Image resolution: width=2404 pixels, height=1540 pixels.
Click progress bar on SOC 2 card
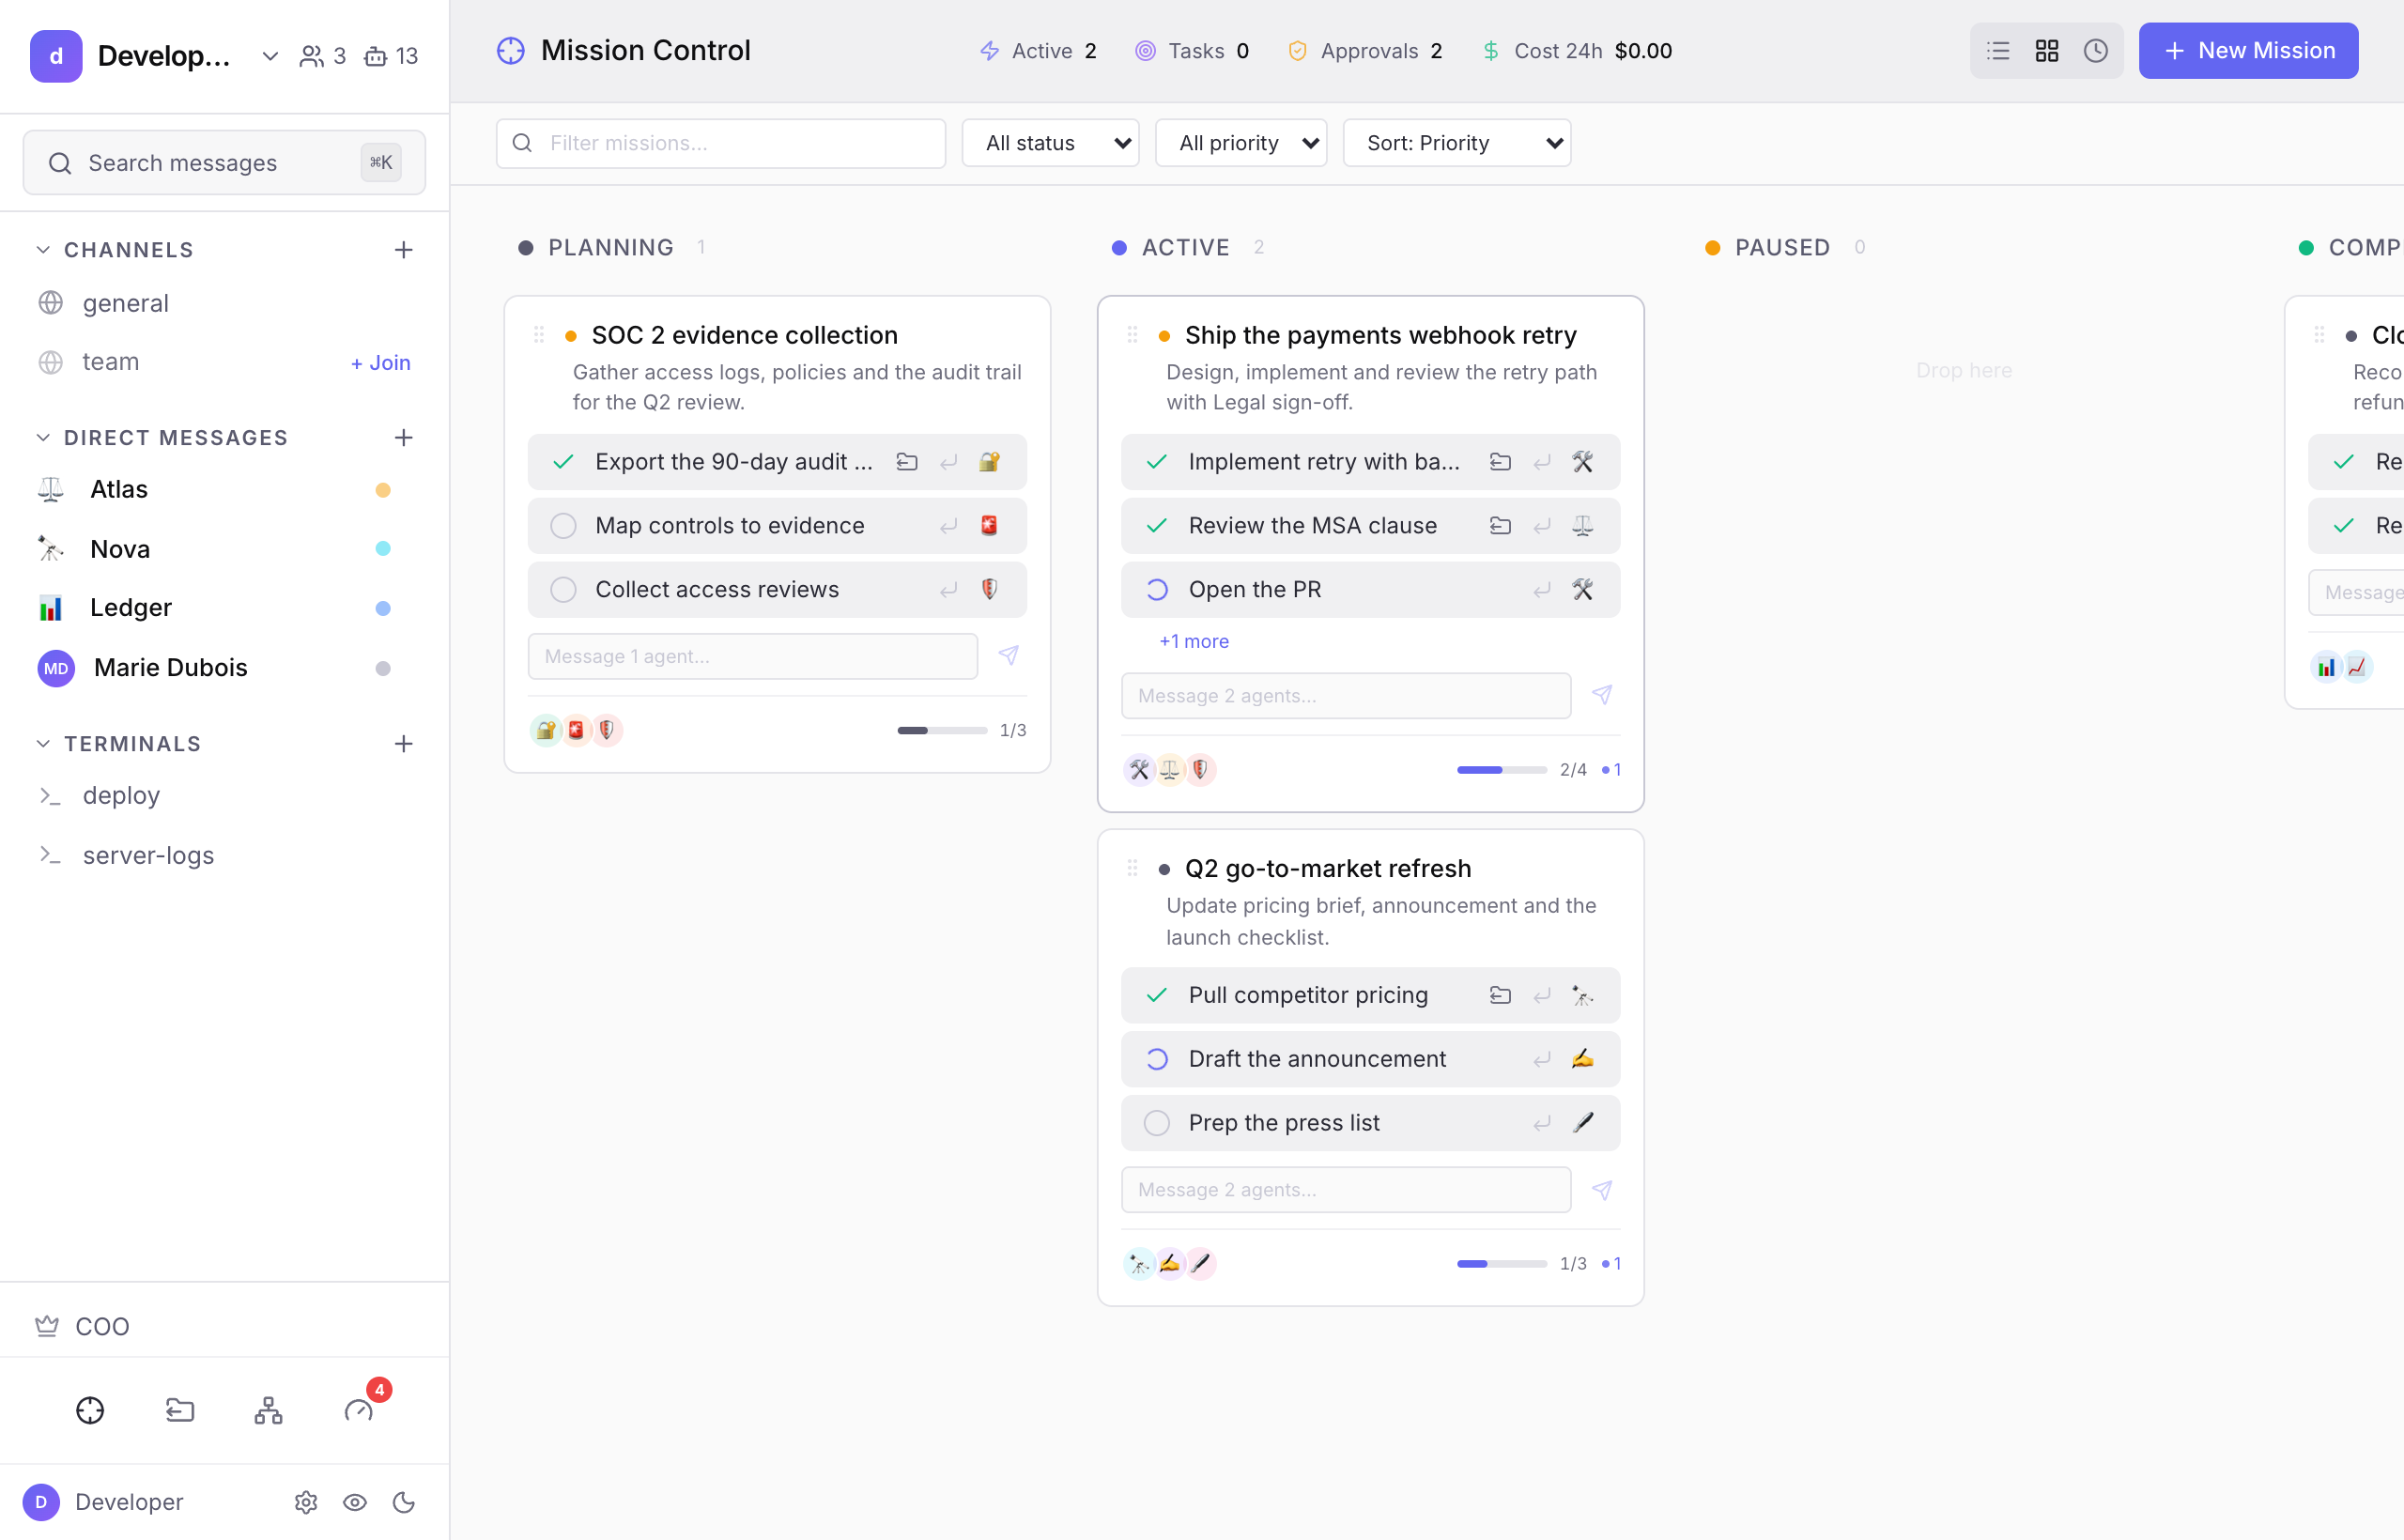pyautogui.click(x=942, y=731)
